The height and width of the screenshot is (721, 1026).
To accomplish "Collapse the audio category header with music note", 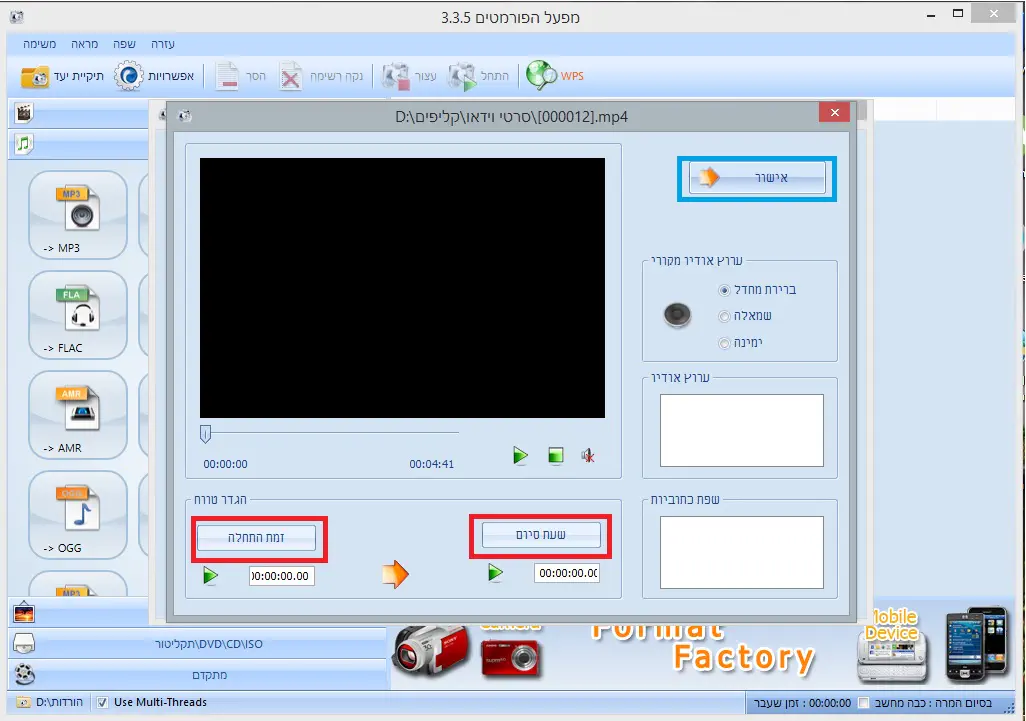I will coord(24,144).
